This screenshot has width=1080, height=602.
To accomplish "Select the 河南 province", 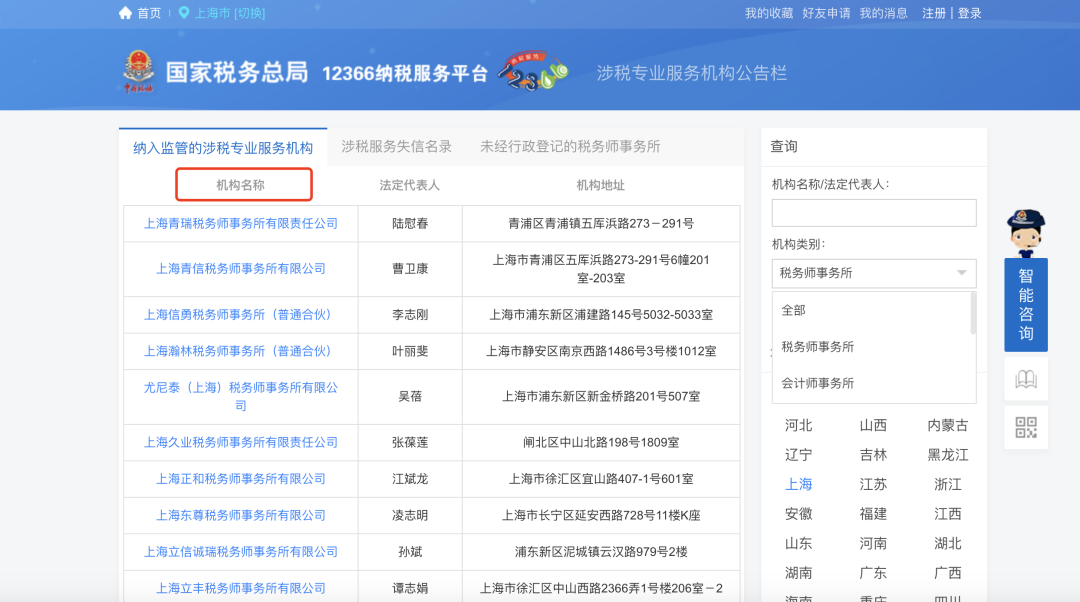I will pyautogui.click(x=873, y=543).
